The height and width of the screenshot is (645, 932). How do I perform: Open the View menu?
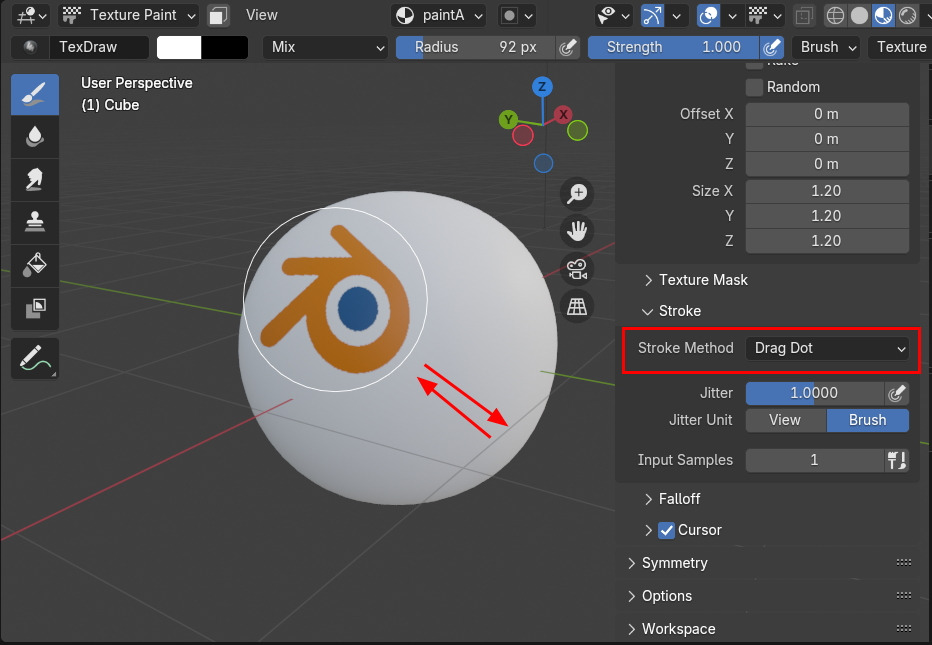click(x=262, y=15)
